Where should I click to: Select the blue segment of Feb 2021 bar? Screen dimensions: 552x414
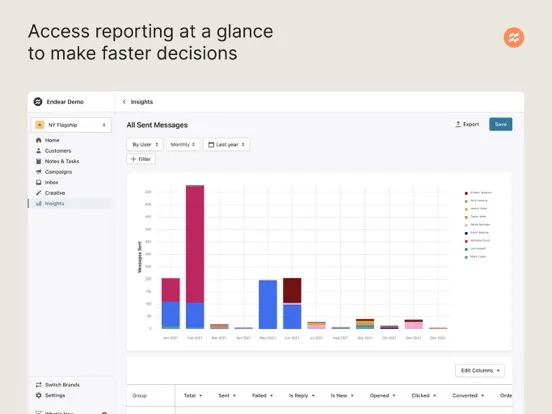click(195, 316)
